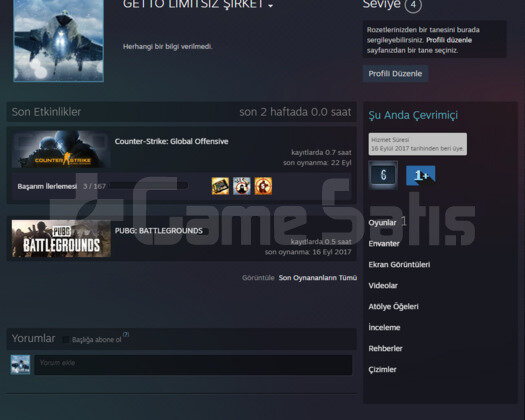This screenshot has width=525, height=420.
Task: Click the Yorum ekle comment field
Action: (x=193, y=365)
